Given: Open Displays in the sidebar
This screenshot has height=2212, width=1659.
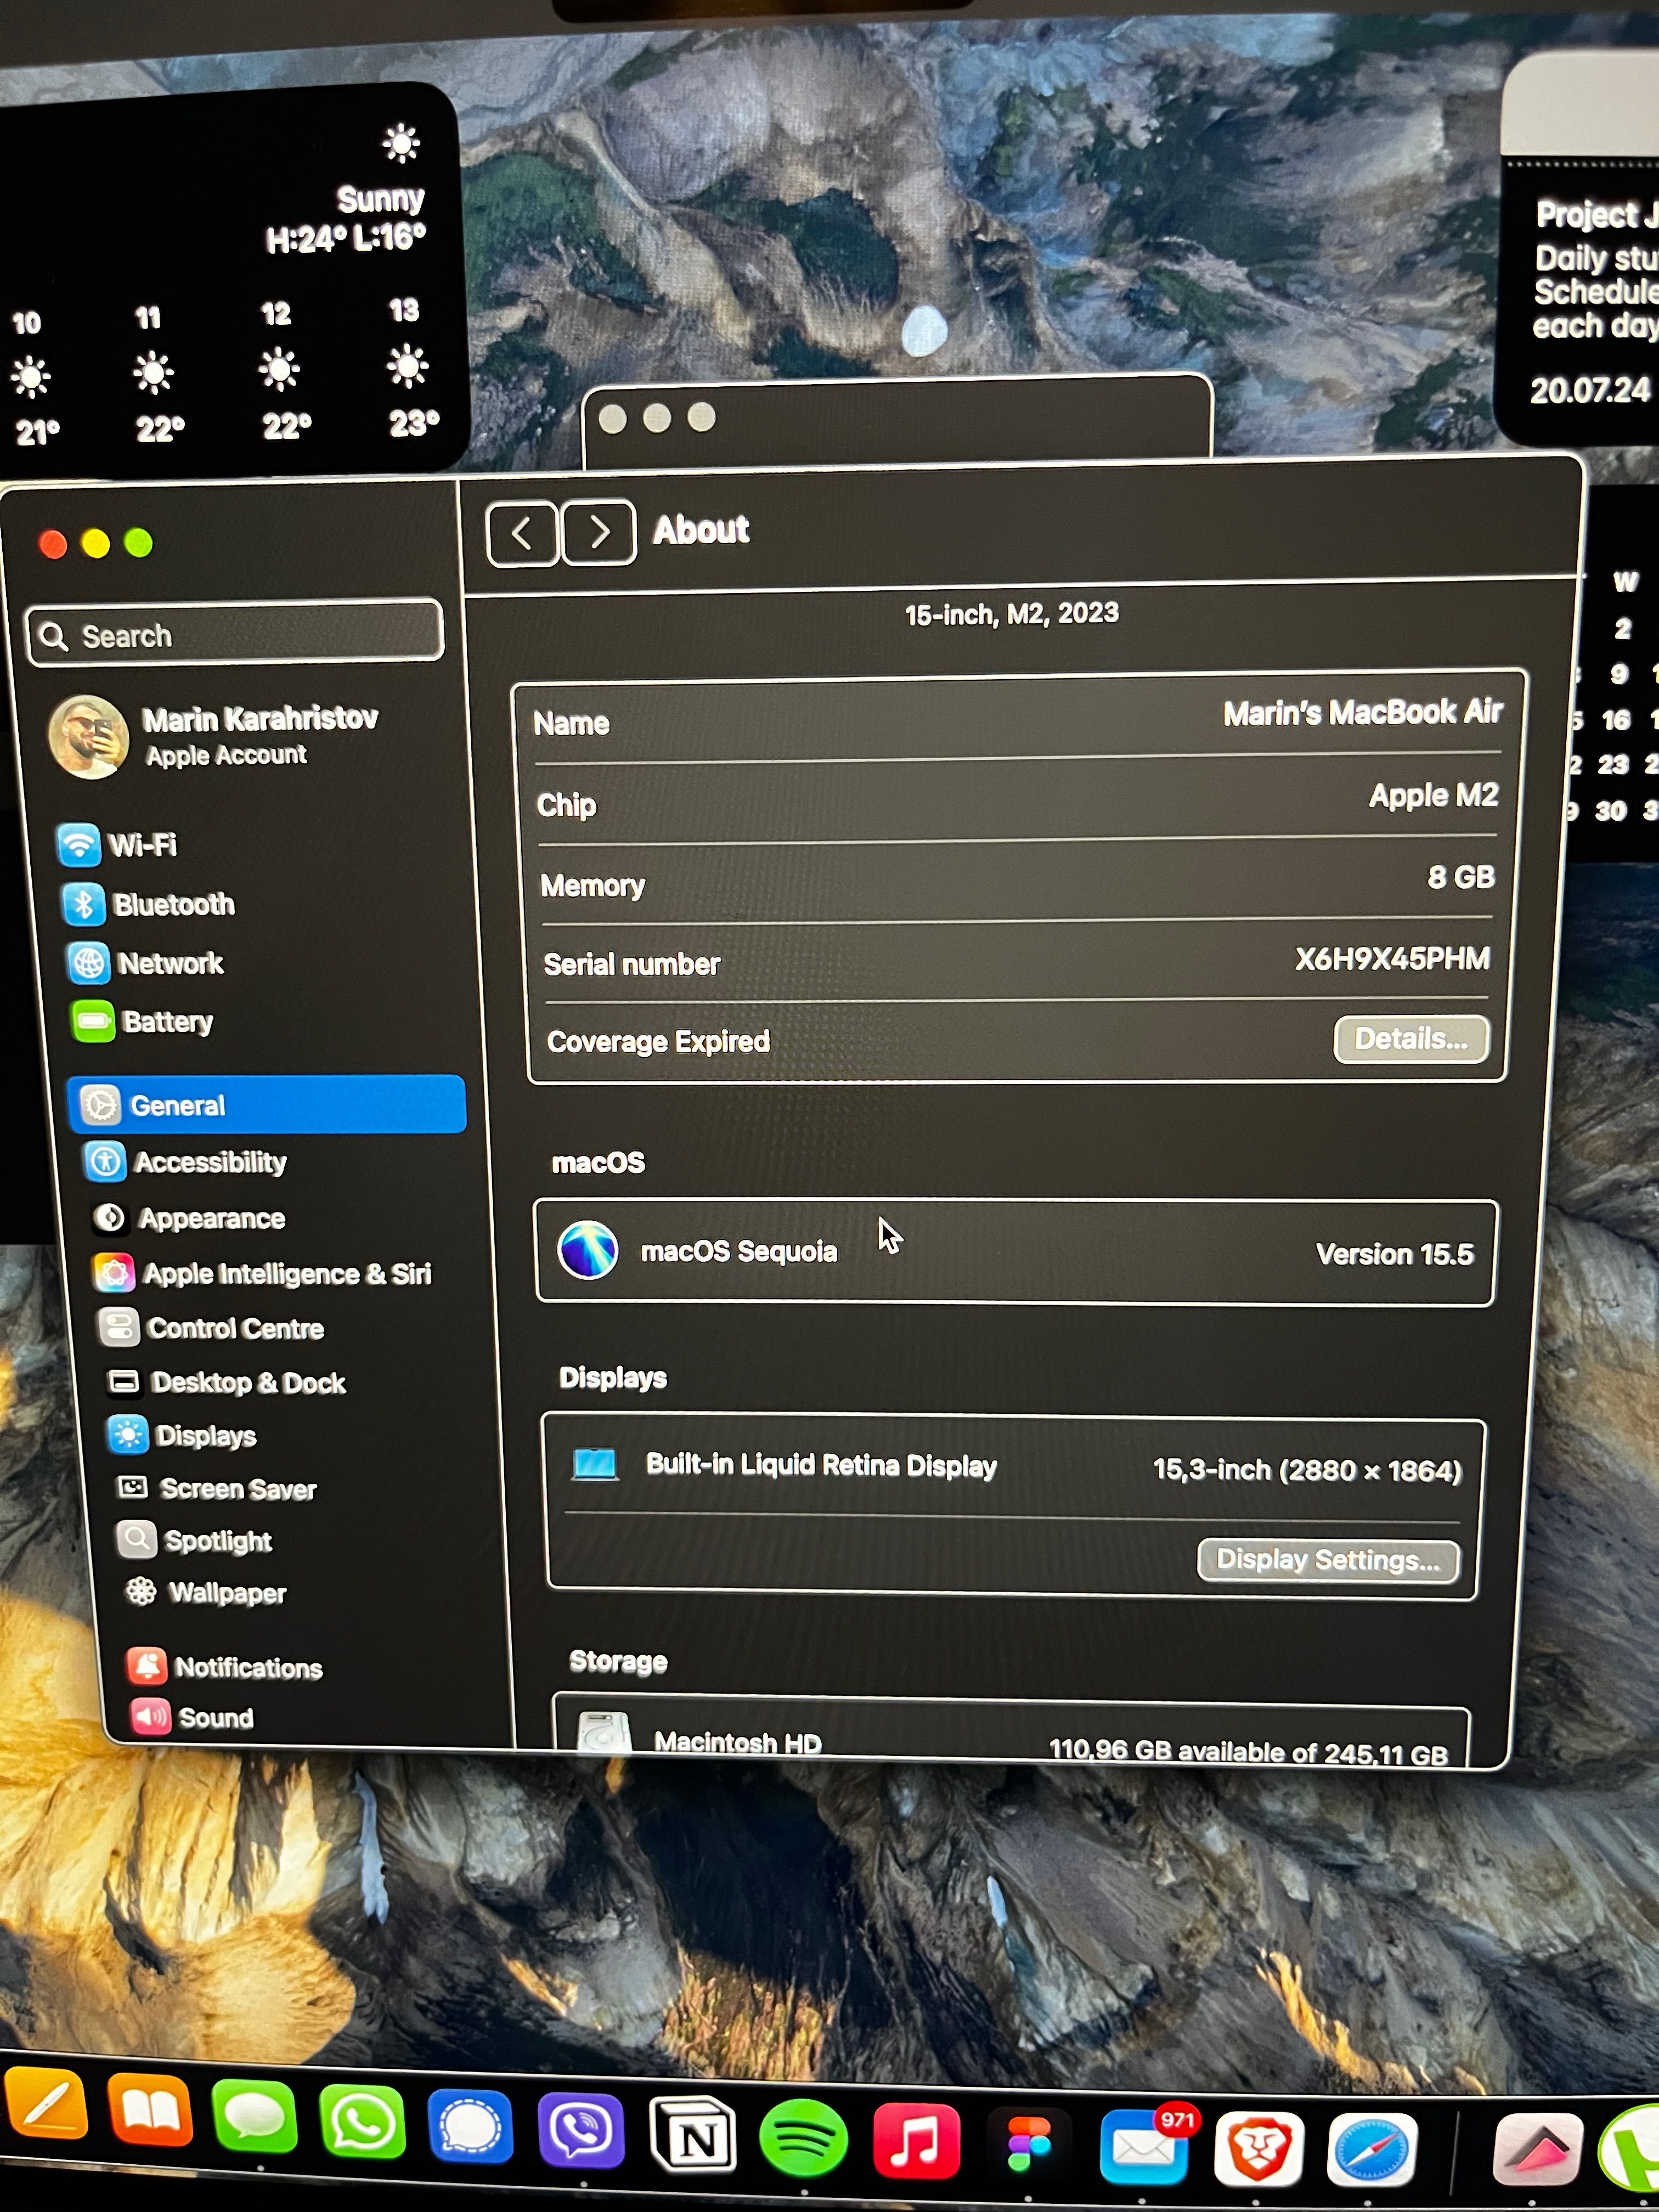Looking at the screenshot, I should (183, 1435).
